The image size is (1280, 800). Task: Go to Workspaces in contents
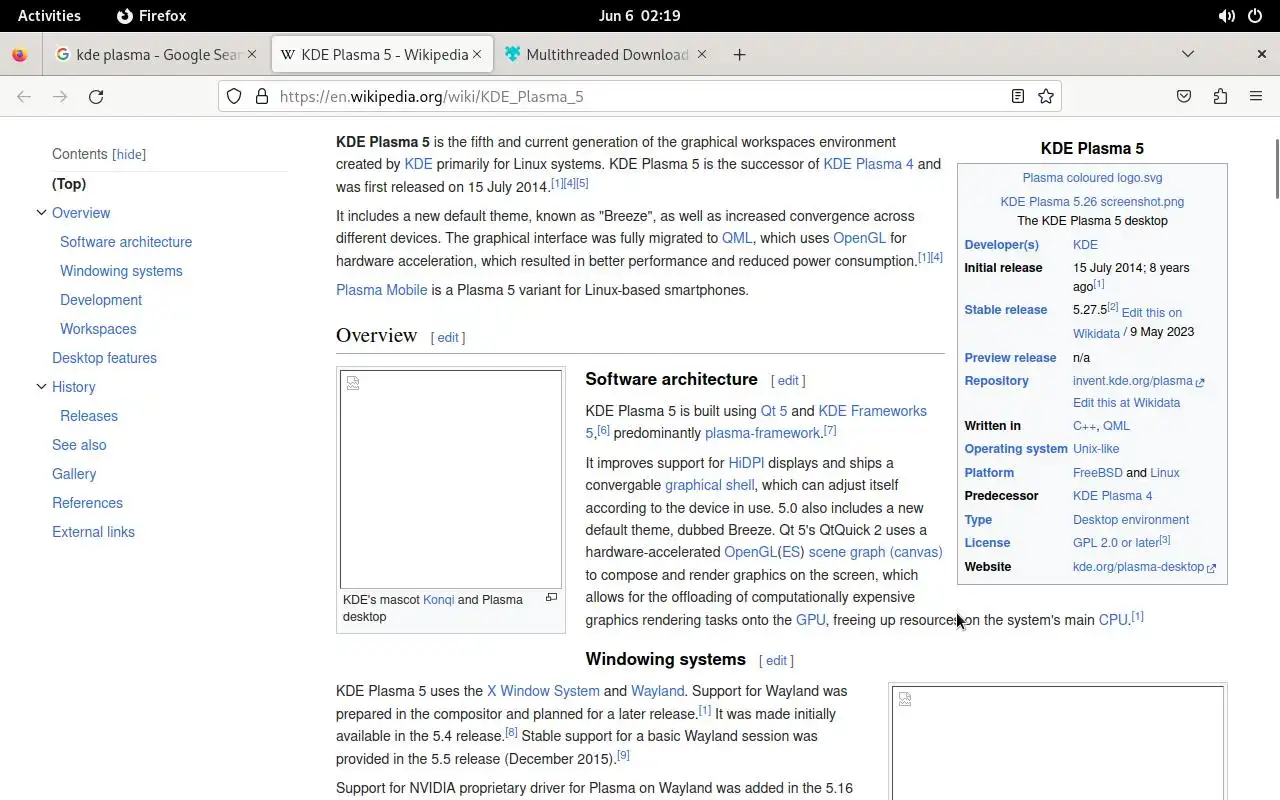pos(98,329)
